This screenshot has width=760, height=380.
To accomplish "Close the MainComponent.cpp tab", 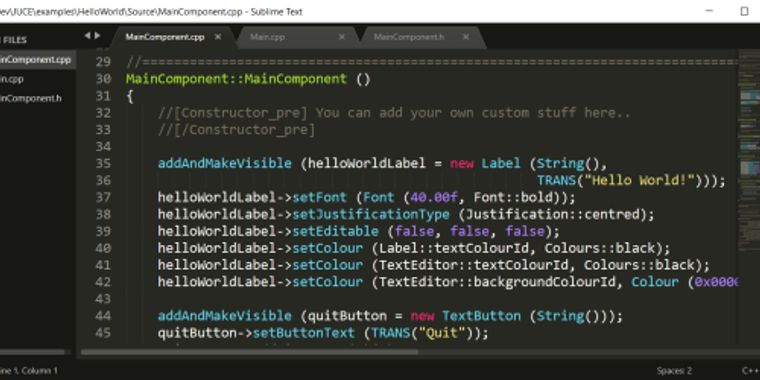I will point(218,37).
